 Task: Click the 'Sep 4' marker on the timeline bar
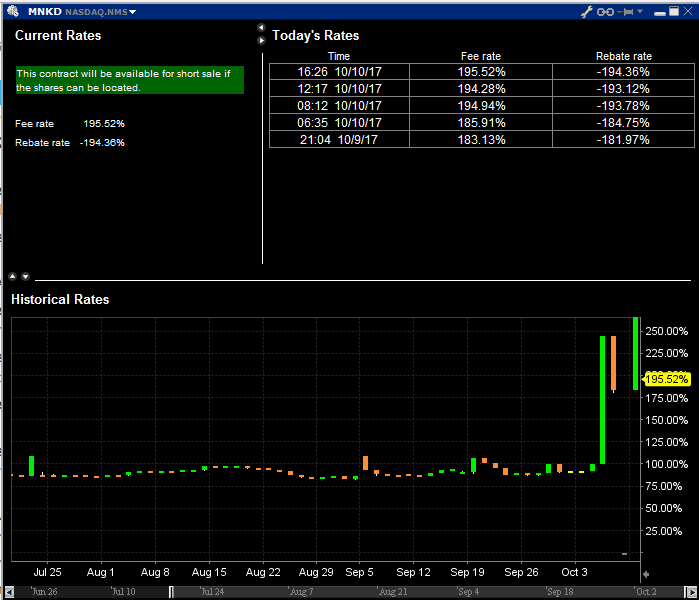[x=468, y=592]
